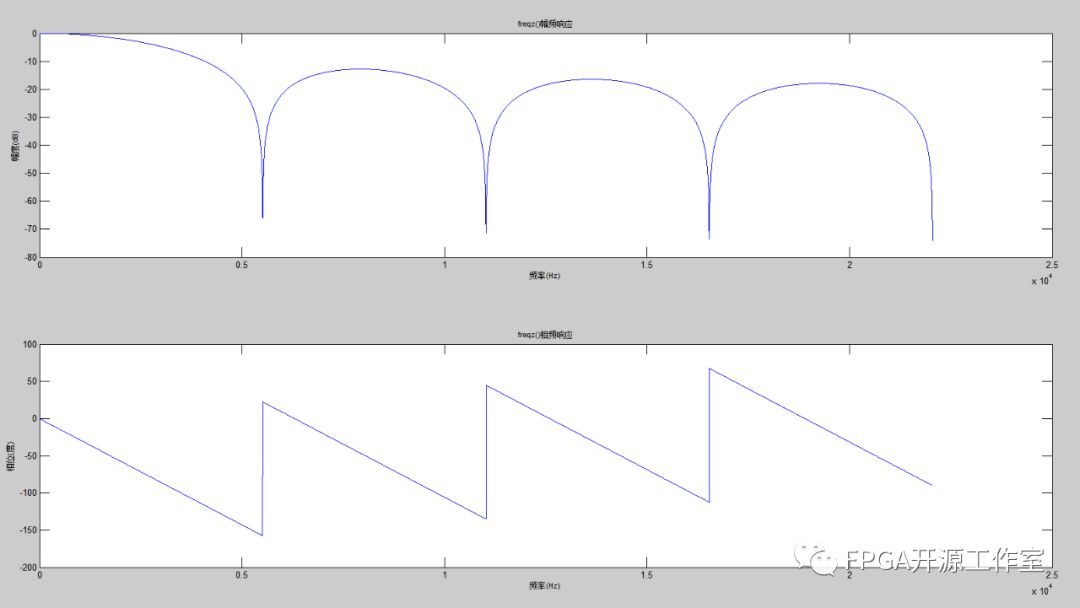Image resolution: width=1080 pixels, height=608 pixels.
Task: Click the x10⁴ exponent below the magnitude plot
Action: coord(1040,281)
